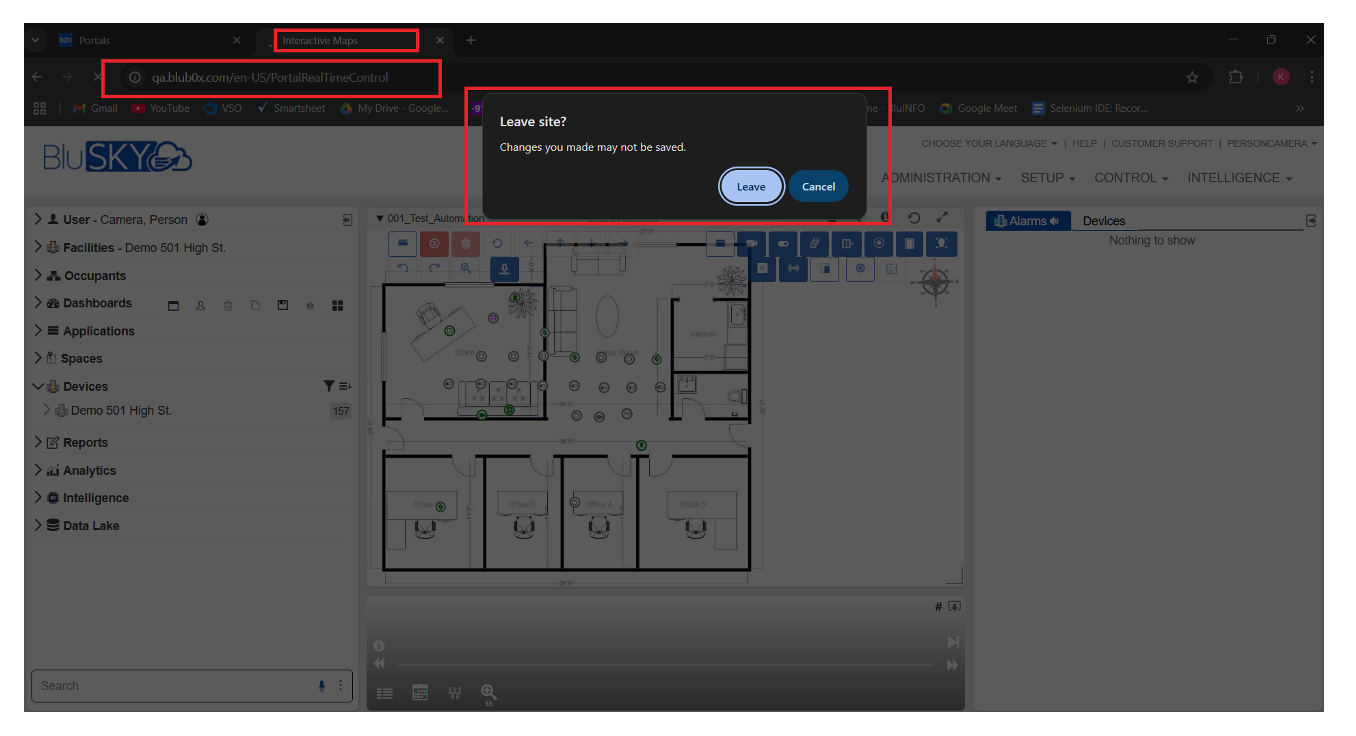Click the calendar icon in the timeline panel
This screenshot has height=736, width=1356.
pyautogui.click(x=419, y=691)
